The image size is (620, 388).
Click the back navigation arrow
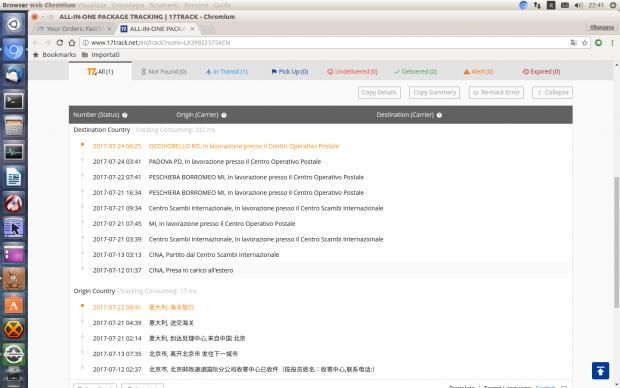[x=36, y=43]
